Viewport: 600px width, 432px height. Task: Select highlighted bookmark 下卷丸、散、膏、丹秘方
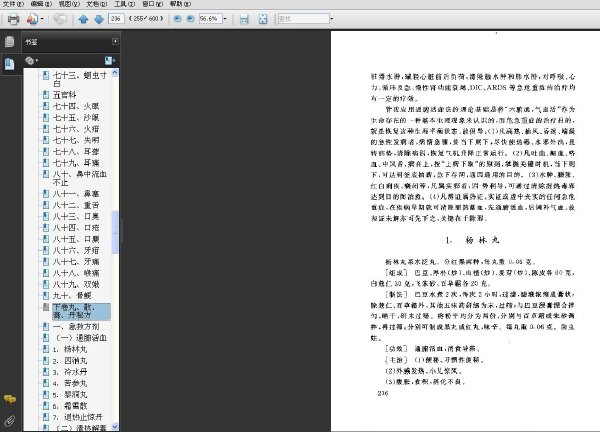[81, 311]
